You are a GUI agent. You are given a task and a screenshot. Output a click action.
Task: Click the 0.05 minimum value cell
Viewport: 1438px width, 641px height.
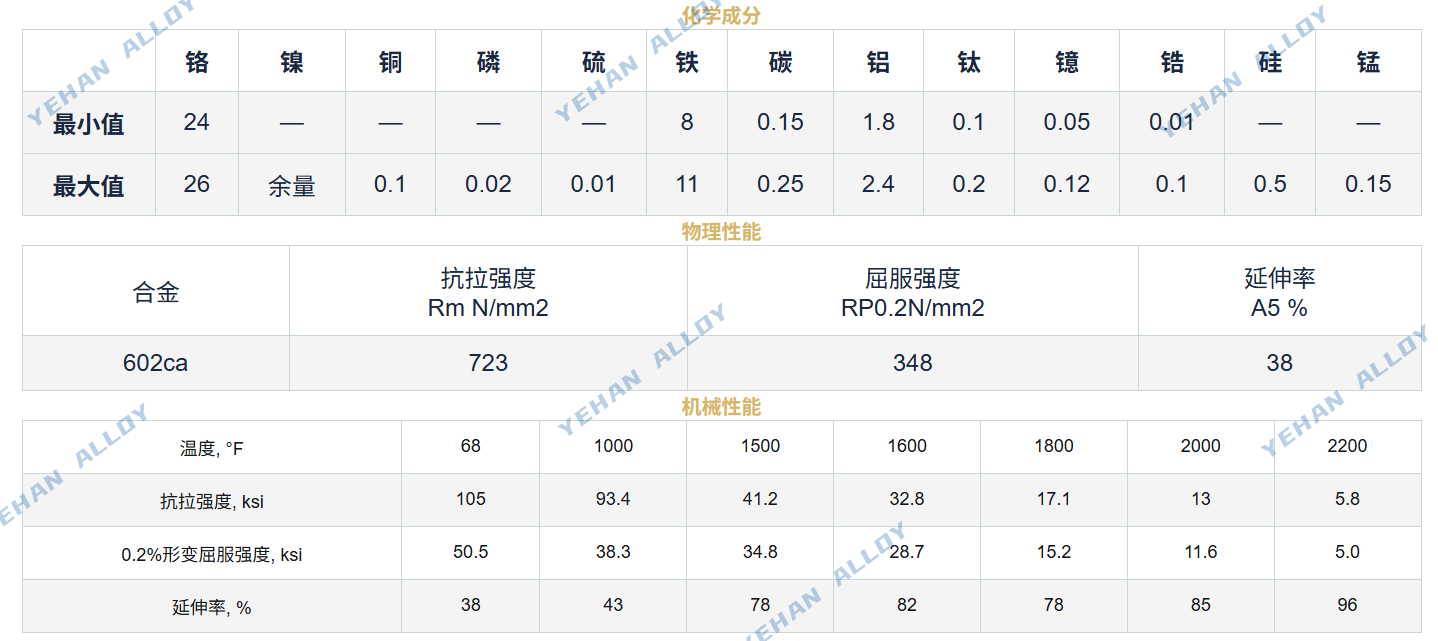[1067, 122]
